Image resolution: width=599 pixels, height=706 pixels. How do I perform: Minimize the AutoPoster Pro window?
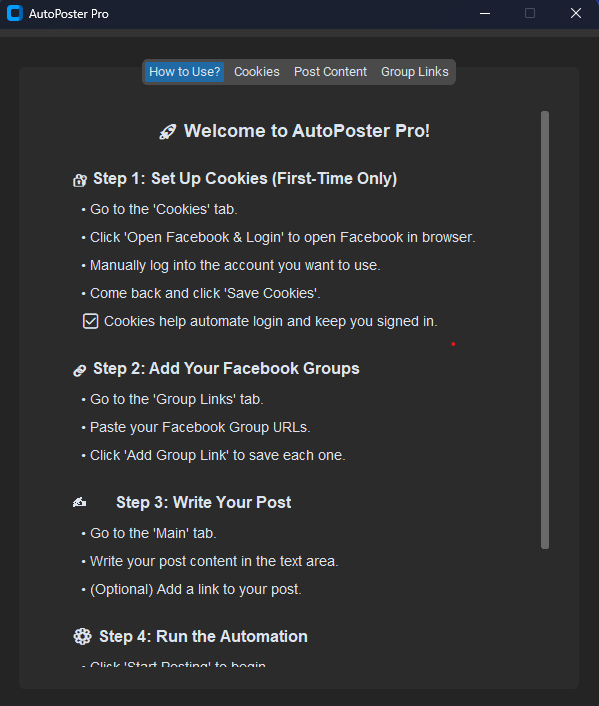coord(485,14)
